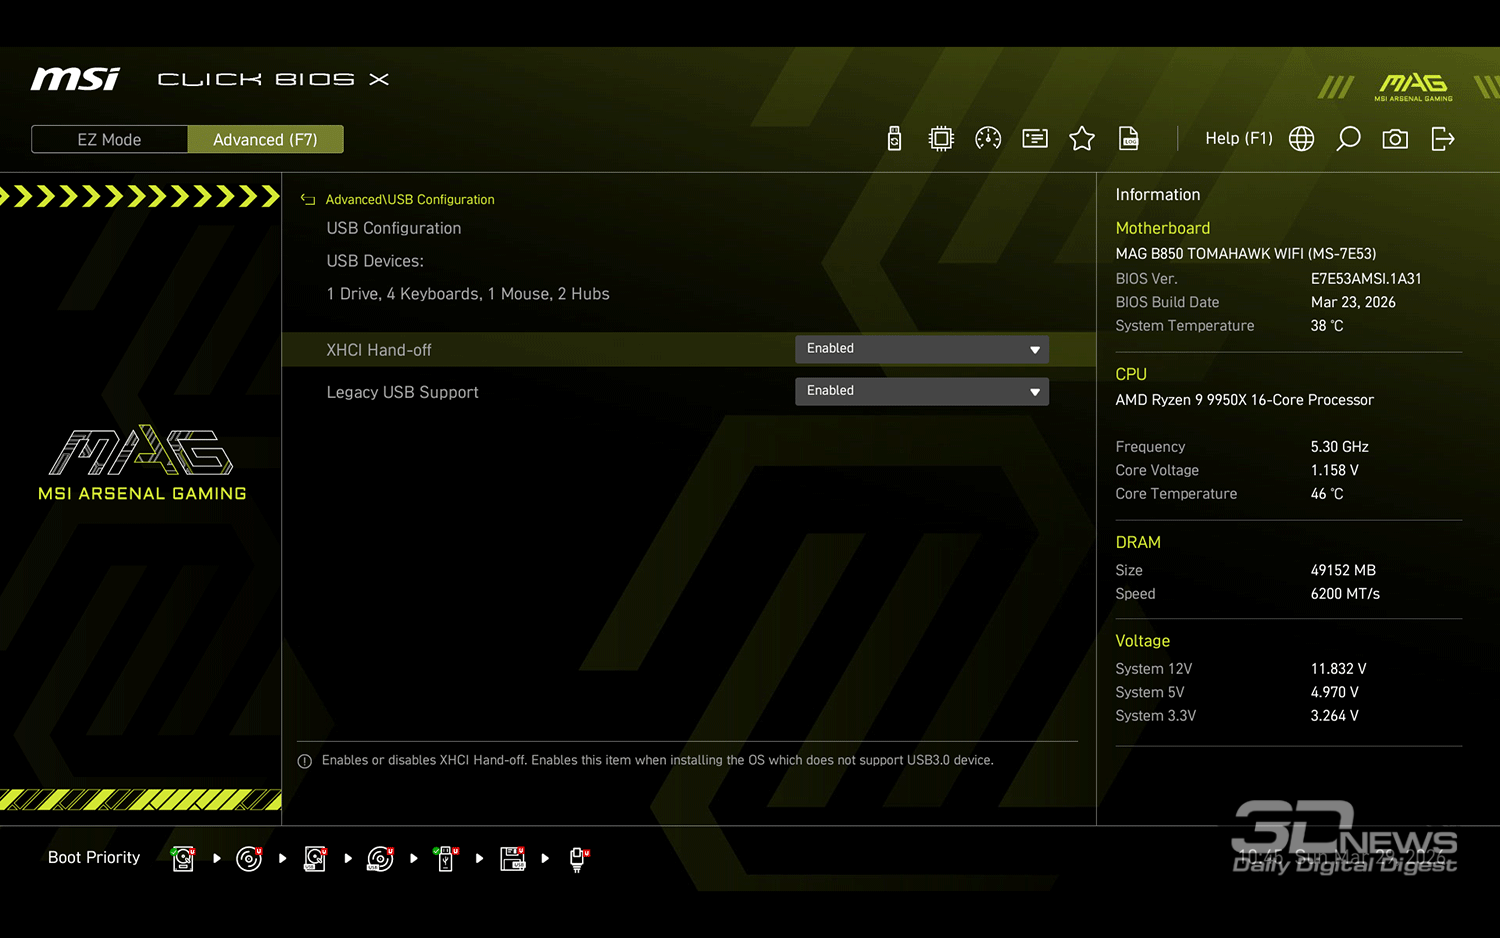Select the network plug boot device
Image resolution: width=1500 pixels, height=938 pixels.
(577, 858)
